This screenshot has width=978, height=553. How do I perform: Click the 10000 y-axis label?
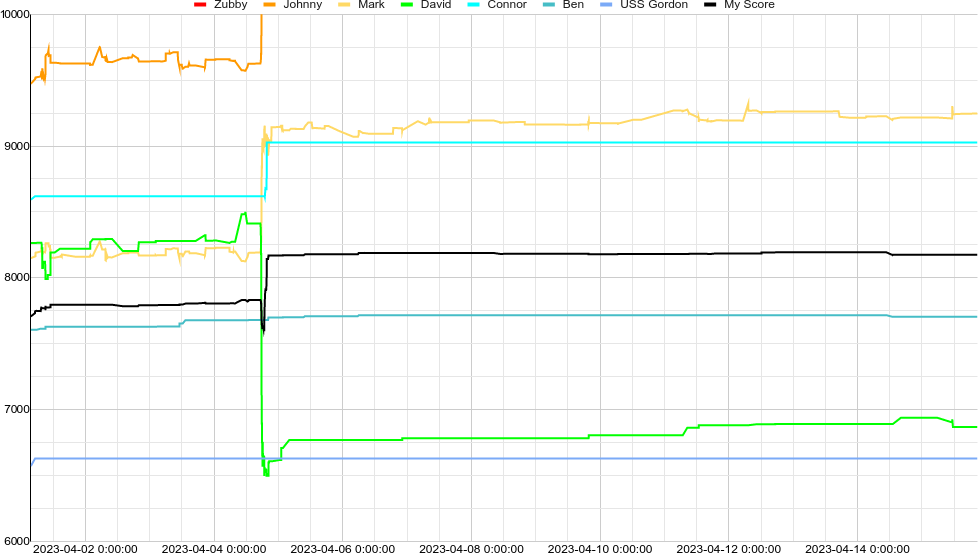point(15,14)
